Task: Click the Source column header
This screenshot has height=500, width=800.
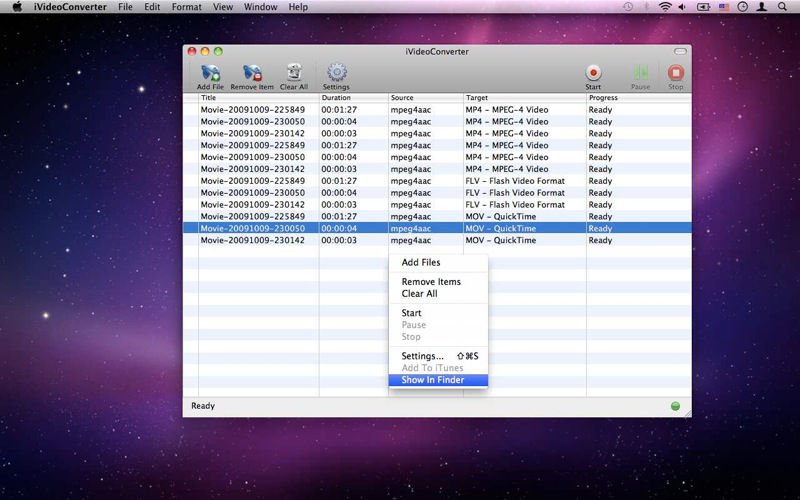Action: coord(426,97)
